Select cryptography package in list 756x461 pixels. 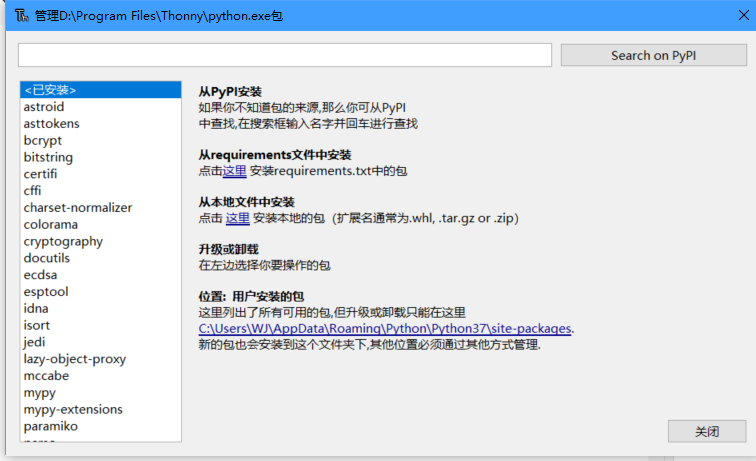[101, 241]
